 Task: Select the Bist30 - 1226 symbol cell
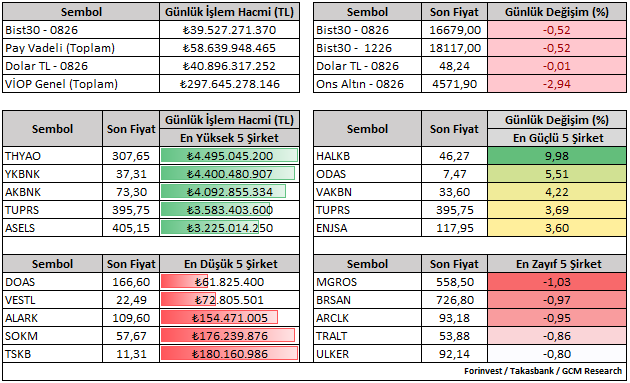(367, 48)
